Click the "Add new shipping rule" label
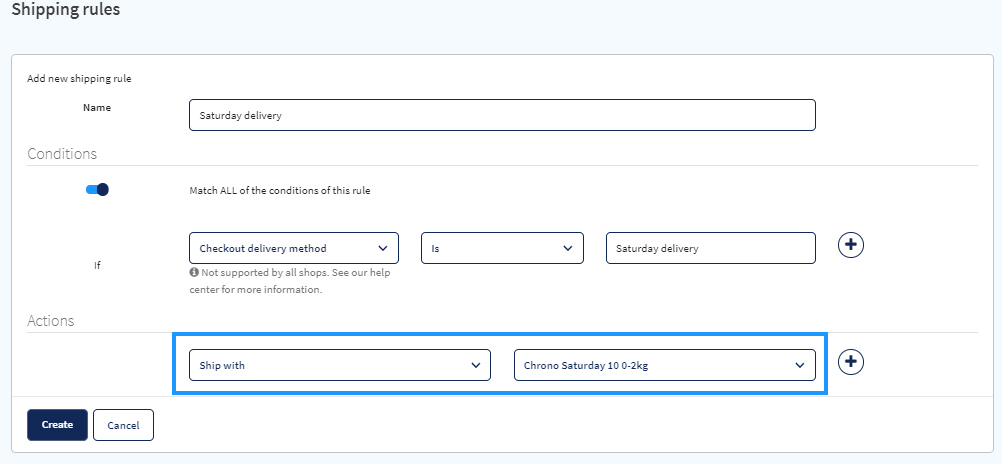The width and height of the screenshot is (1002, 464). tap(79, 79)
